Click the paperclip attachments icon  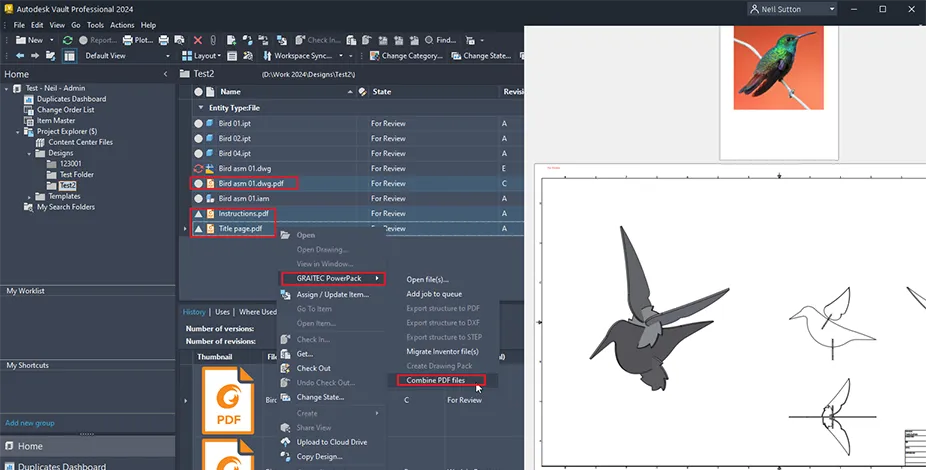(213, 40)
